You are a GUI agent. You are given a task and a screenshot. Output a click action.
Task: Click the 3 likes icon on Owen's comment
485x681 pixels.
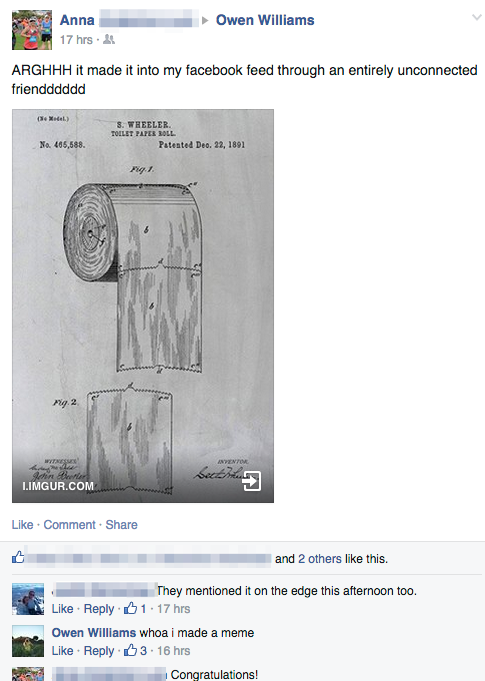[x=130, y=650]
